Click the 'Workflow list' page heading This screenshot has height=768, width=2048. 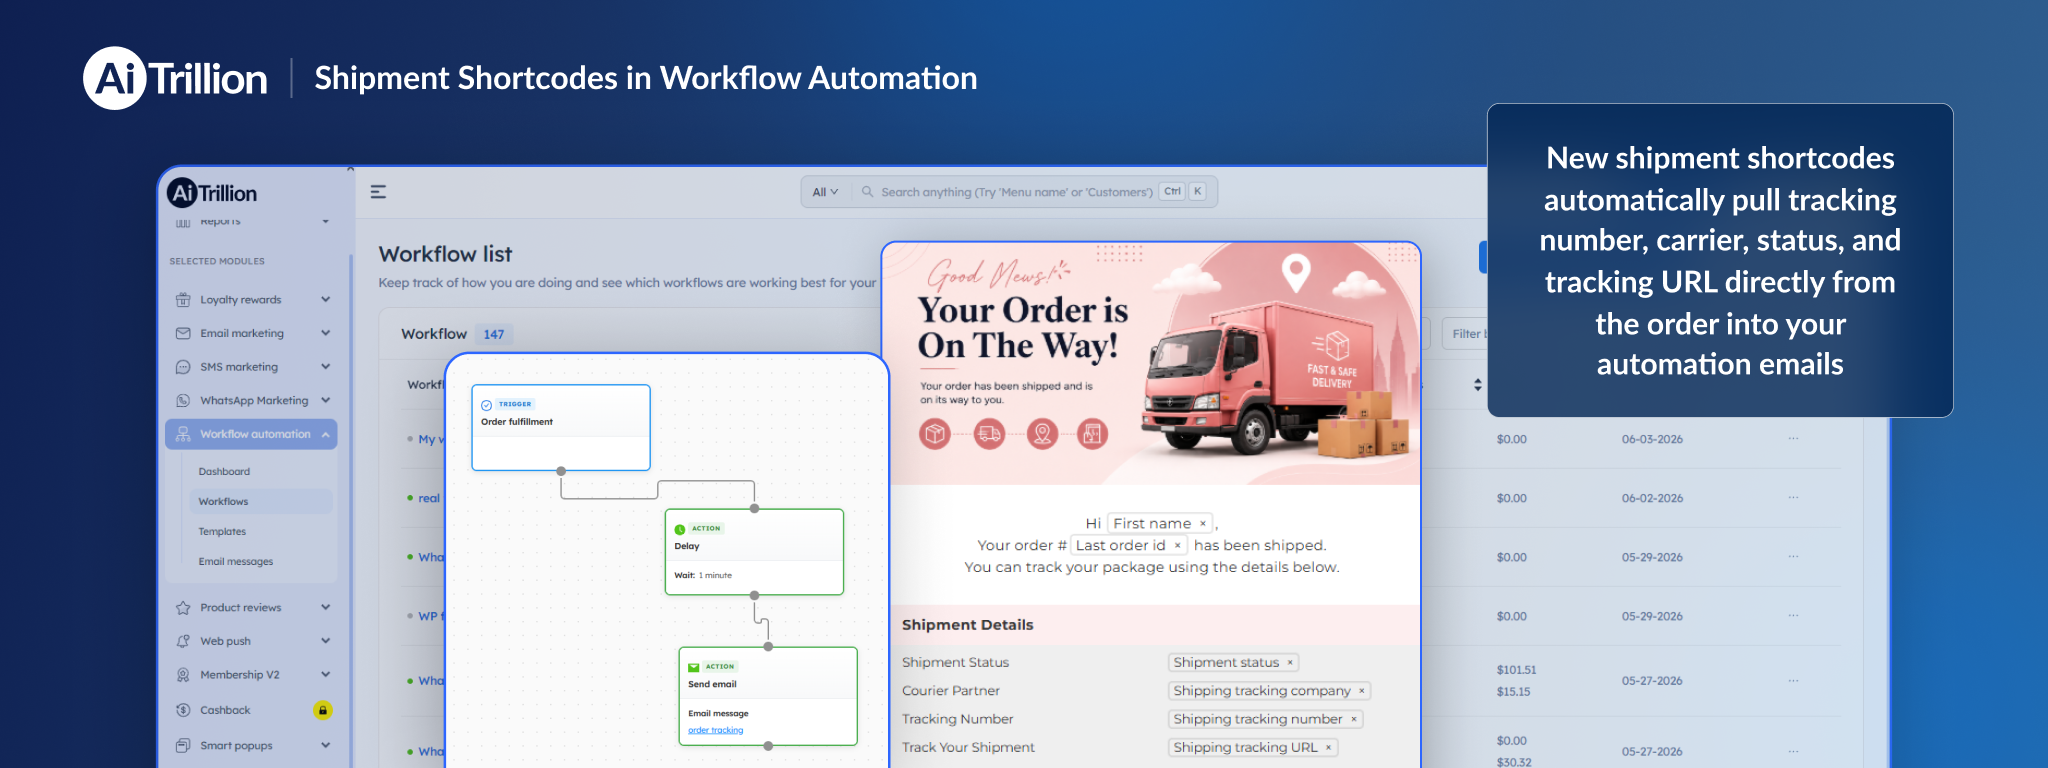coord(445,254)
